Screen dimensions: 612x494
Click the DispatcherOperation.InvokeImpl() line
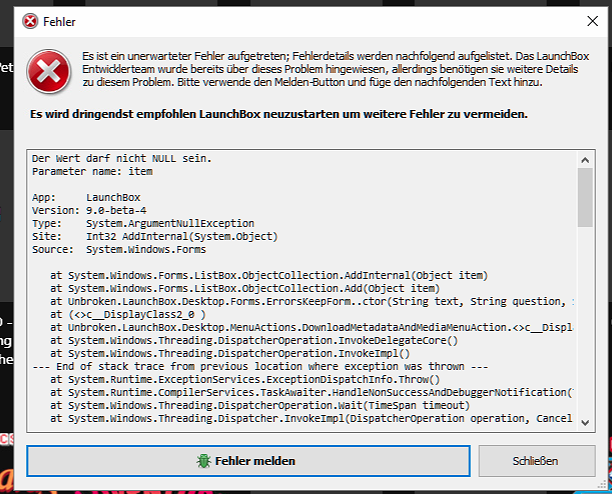(x=230, y=353)
